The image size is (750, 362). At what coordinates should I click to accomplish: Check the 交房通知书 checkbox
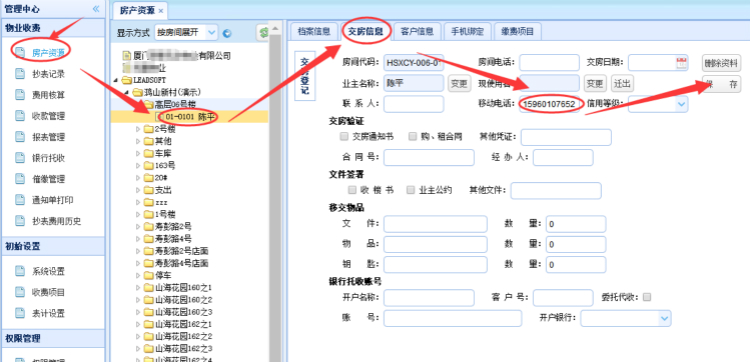click(x=343, y=137)
